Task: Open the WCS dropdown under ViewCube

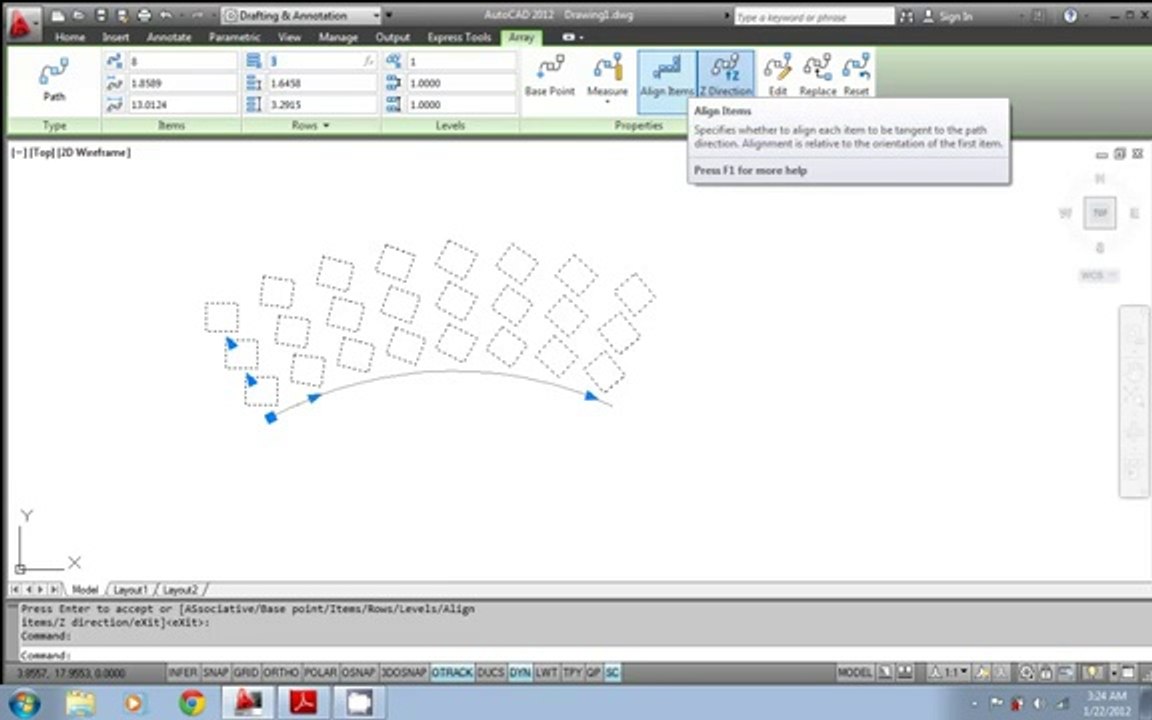Action: pos(1098,276)
